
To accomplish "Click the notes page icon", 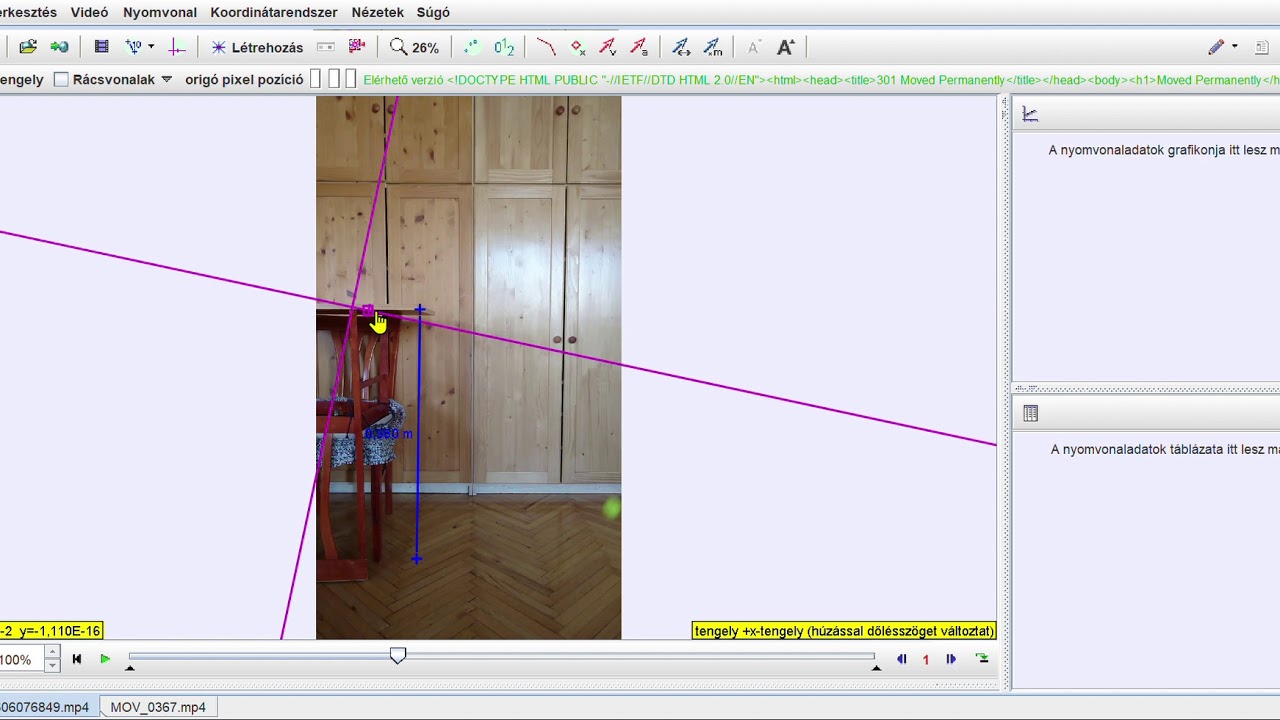I will (1260, 47).
